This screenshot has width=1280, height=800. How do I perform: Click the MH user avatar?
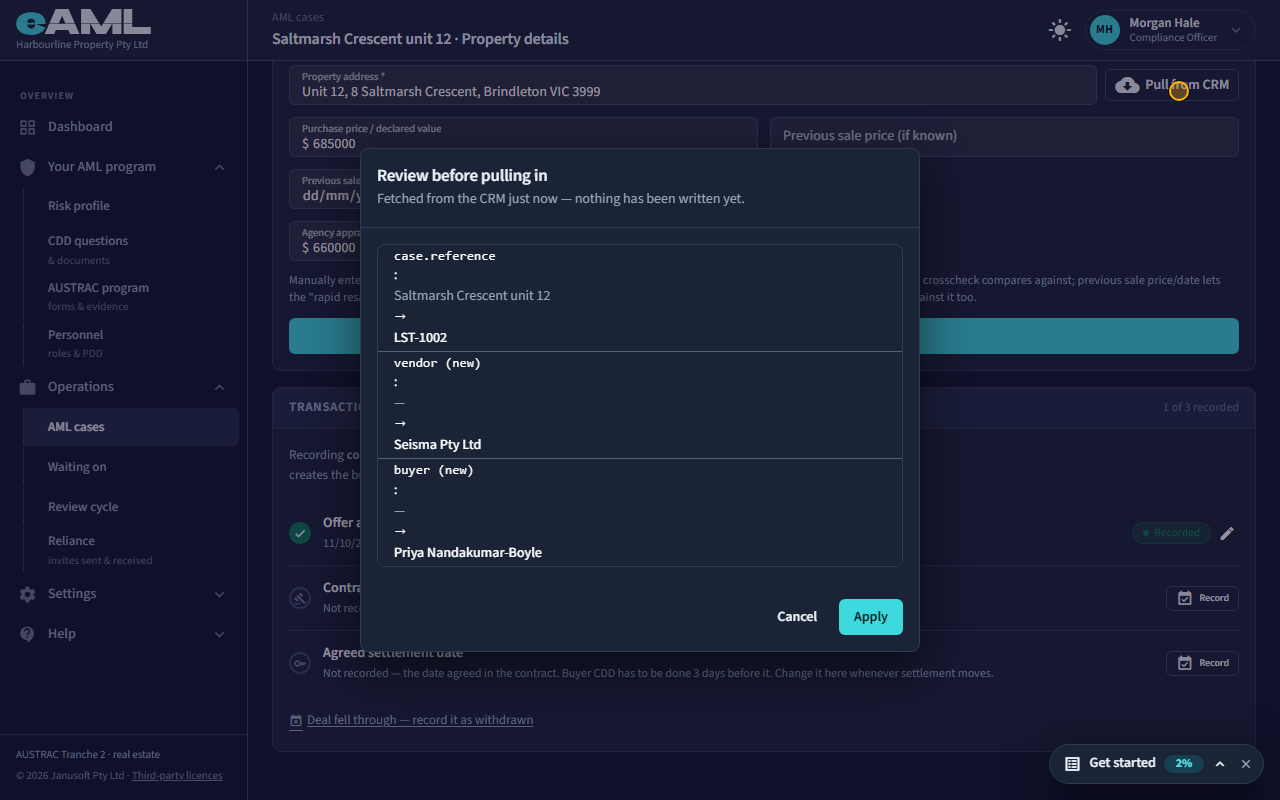(x=1104, y=30)
